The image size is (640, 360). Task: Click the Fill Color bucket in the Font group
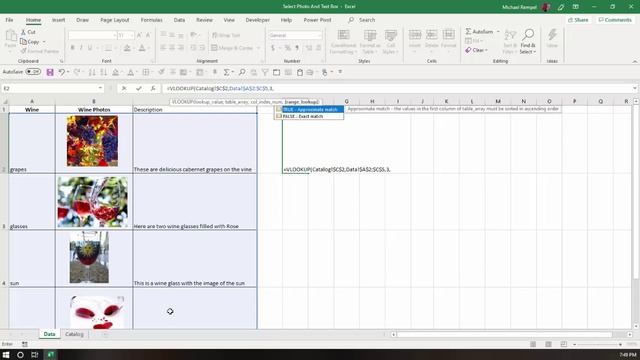pos(127,48)
